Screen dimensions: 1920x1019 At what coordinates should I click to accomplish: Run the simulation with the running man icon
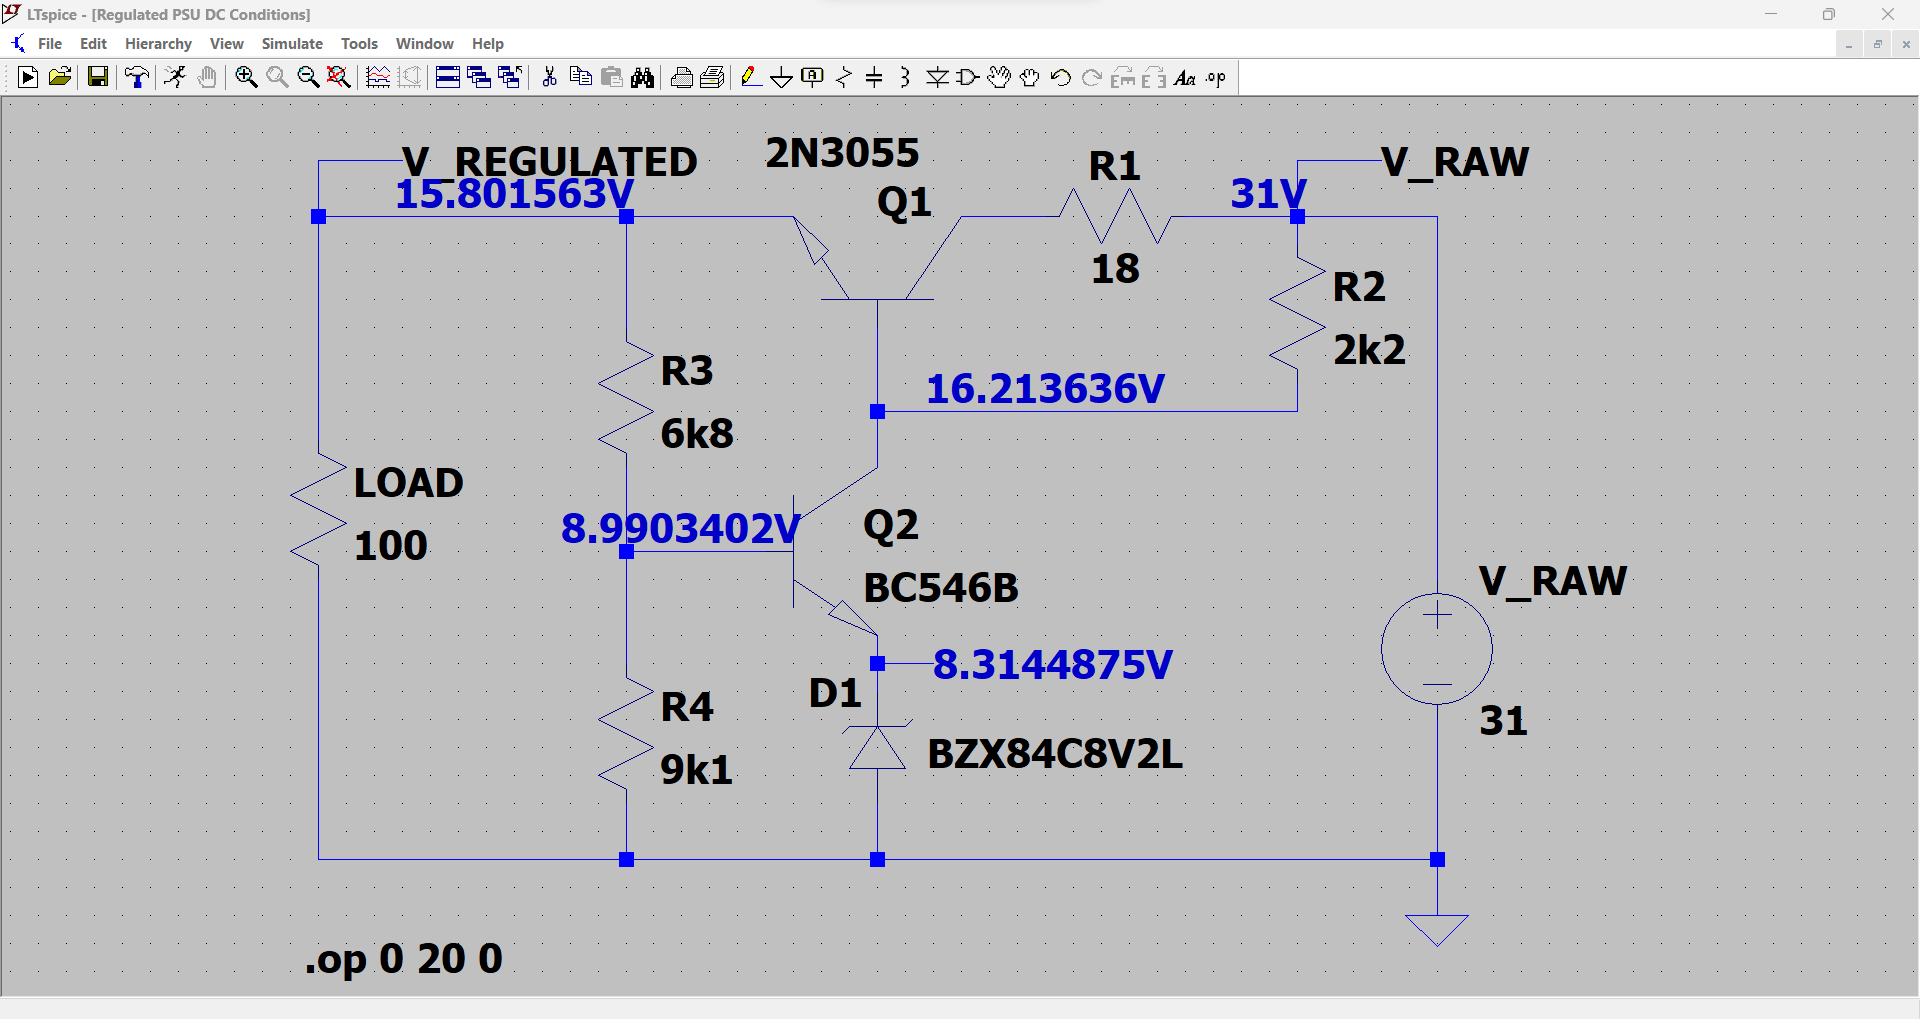point(175,77)
